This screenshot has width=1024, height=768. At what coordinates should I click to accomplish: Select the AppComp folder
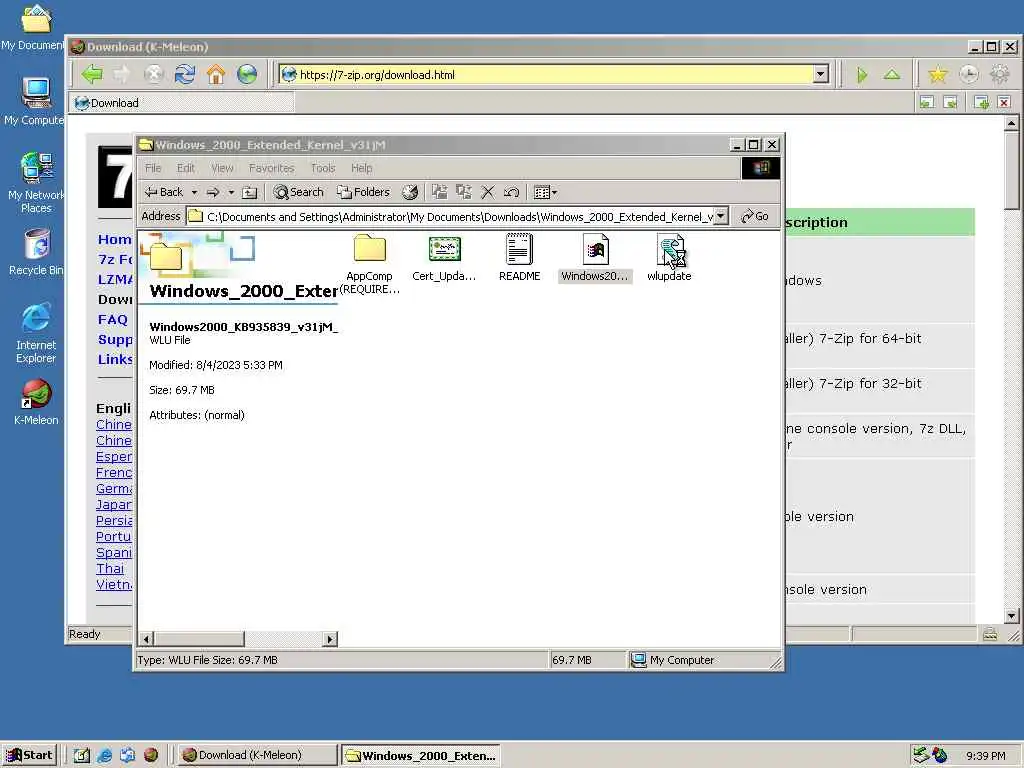(370, 264)
